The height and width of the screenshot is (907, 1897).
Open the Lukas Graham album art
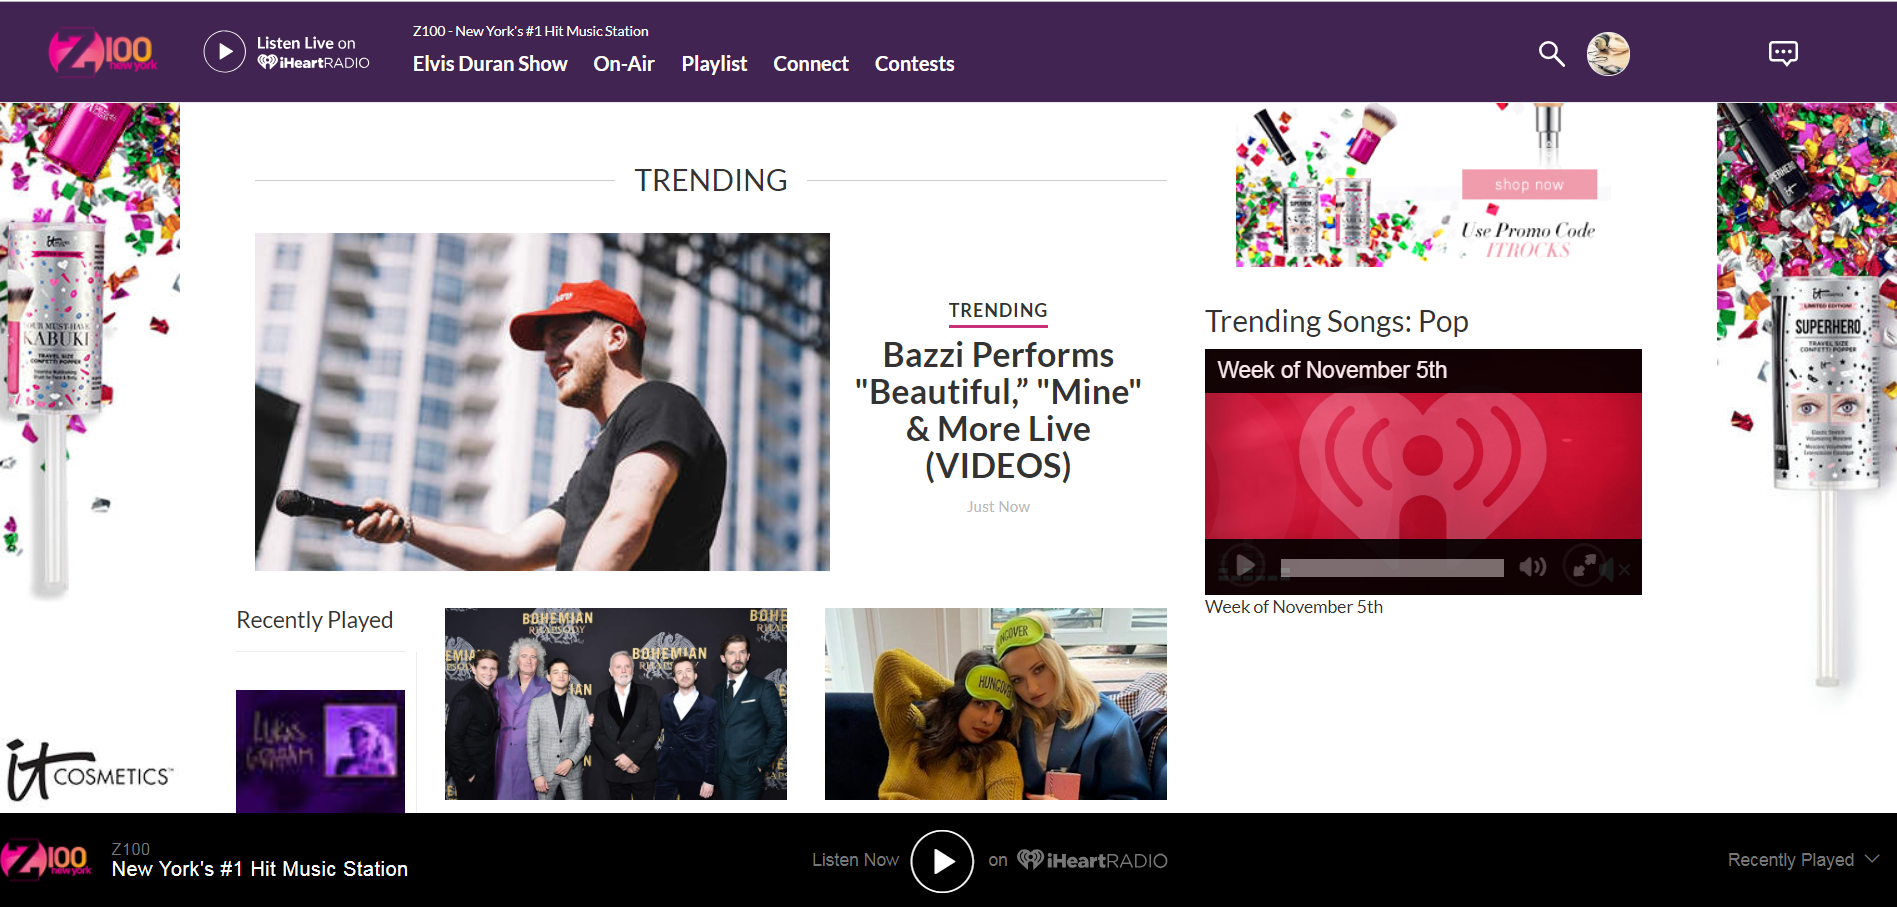coord(320,751)
